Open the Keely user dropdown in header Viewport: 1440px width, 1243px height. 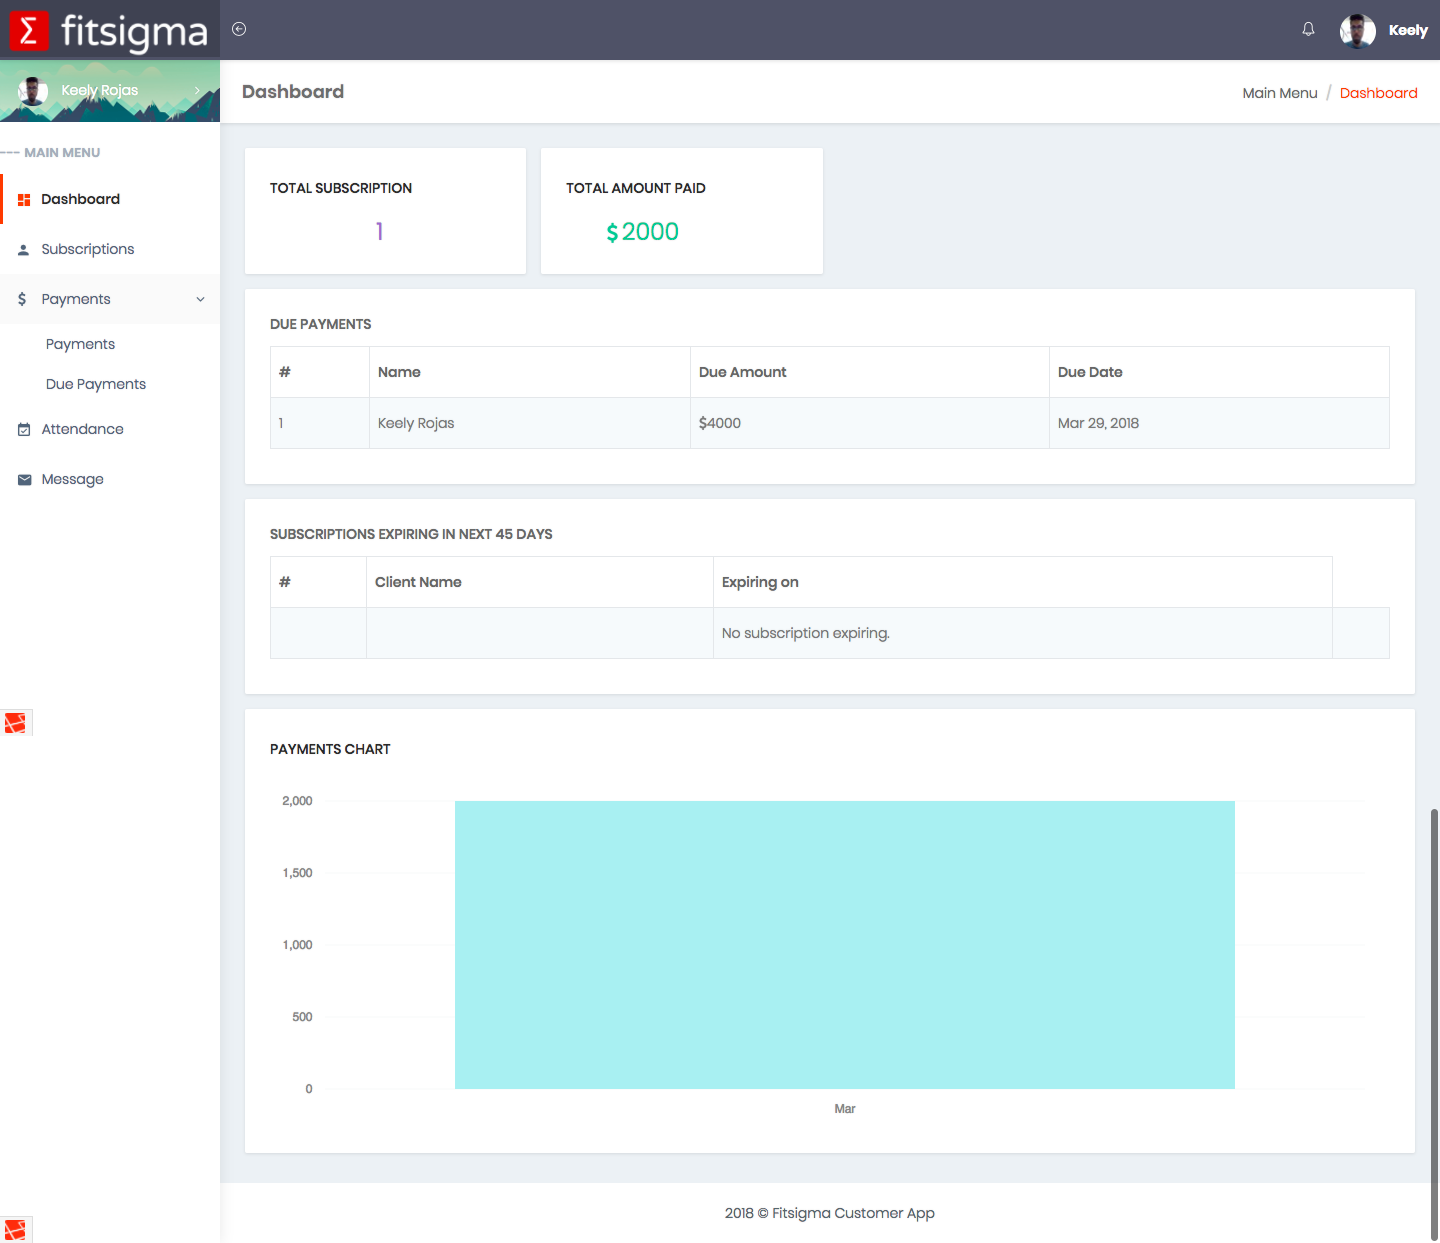pyautogui.click(x=1407, y=31)
